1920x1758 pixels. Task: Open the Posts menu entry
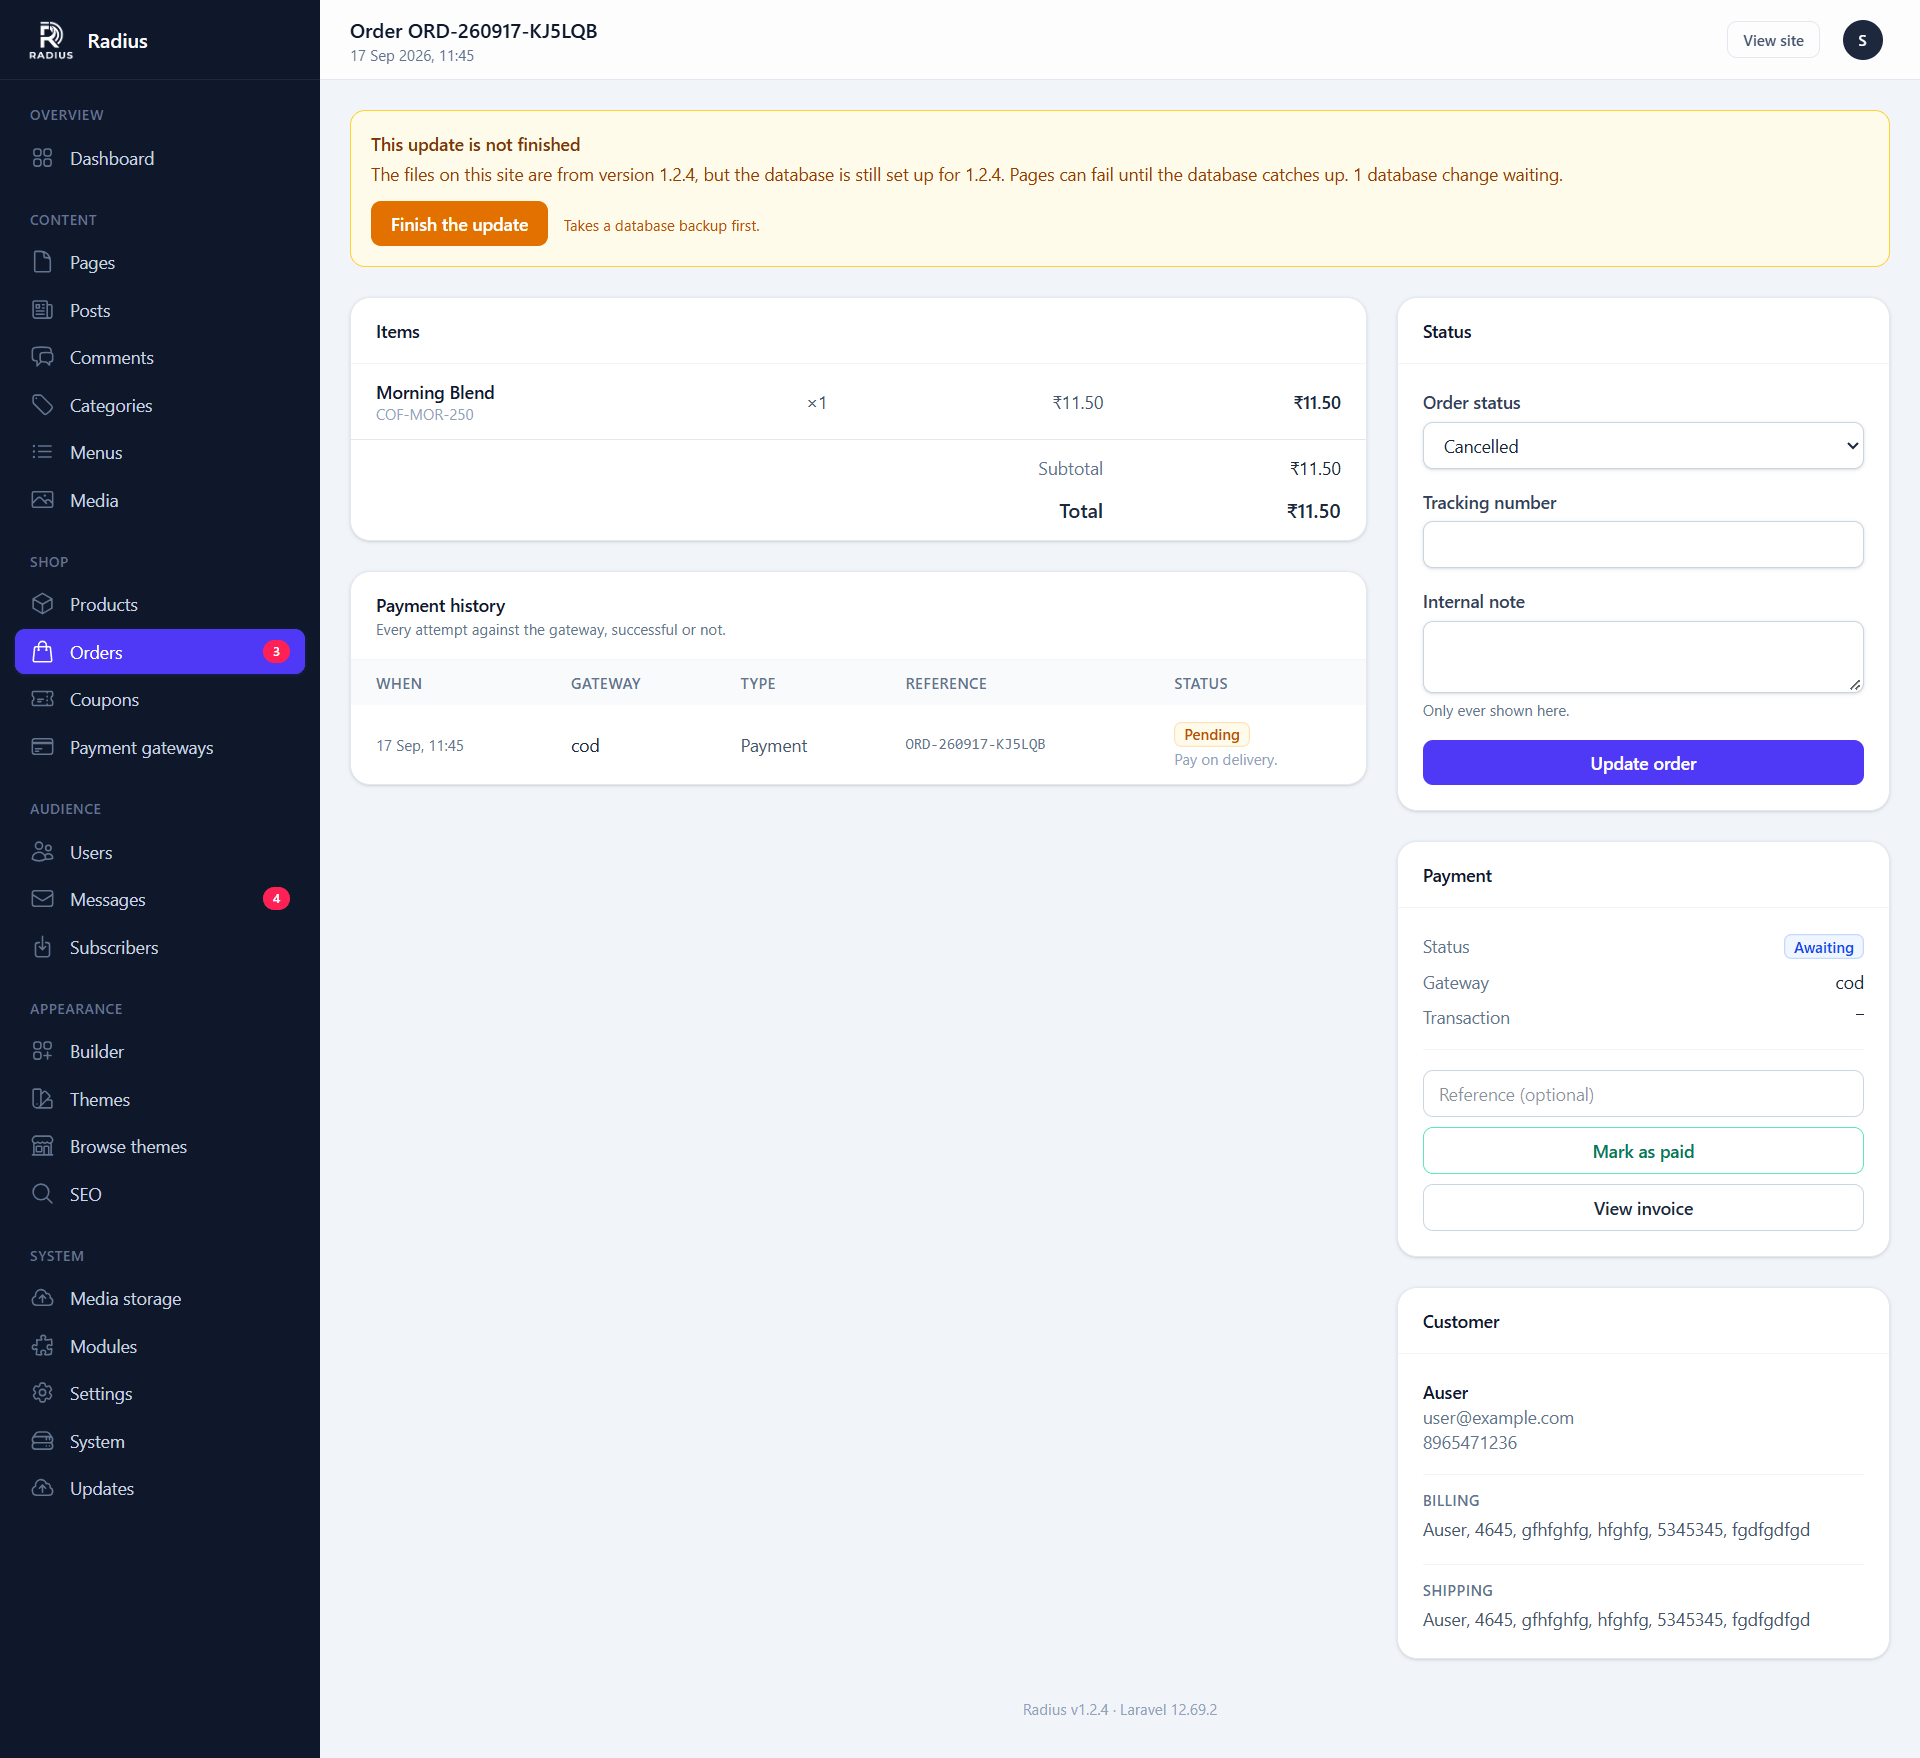[x=160, y=310]
